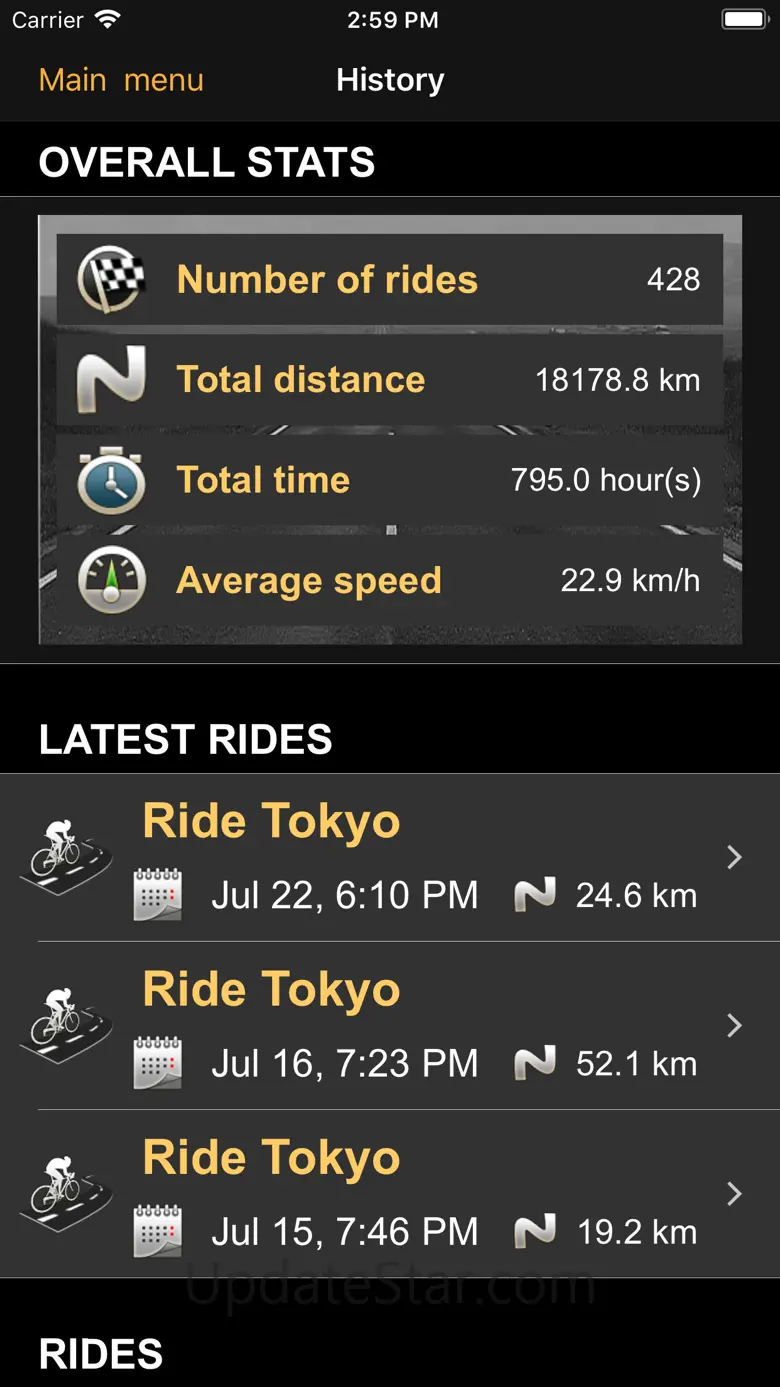
Task: Open the chevron on the 24.6 km ride
Action: point(734,857)
